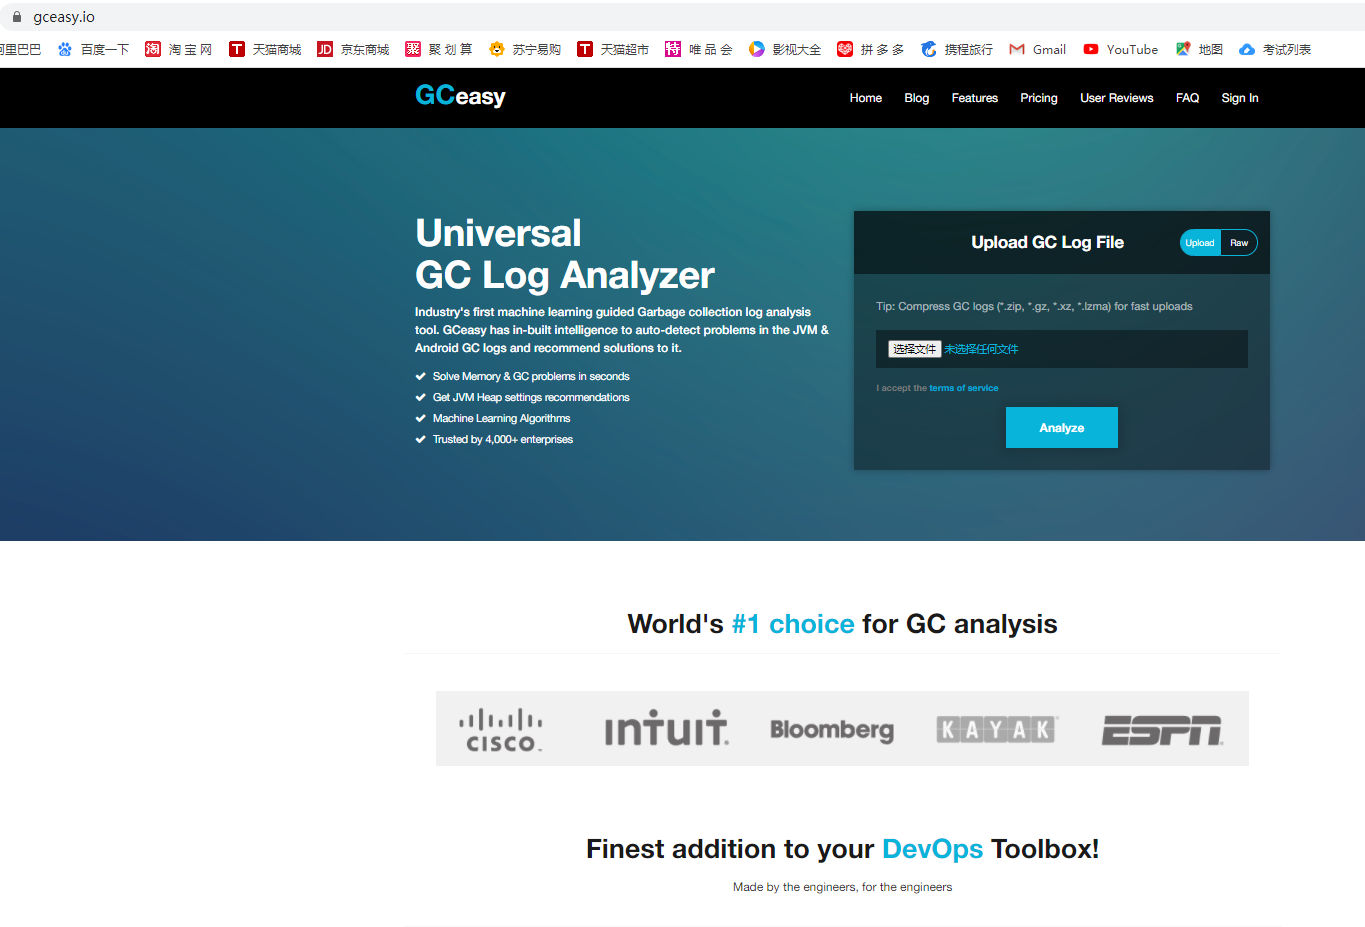Select the Upload toggle option

(x=1200, y=243)
